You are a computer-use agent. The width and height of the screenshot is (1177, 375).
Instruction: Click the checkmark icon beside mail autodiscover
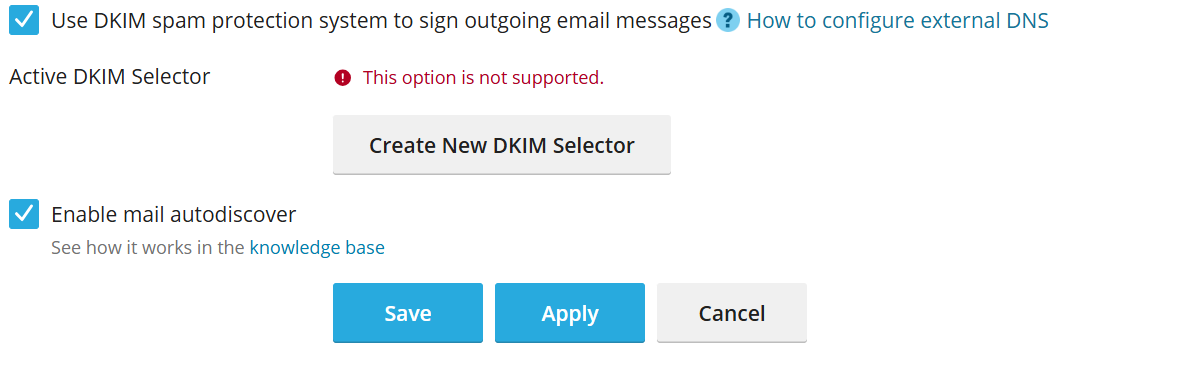click(x=24, y=214)
